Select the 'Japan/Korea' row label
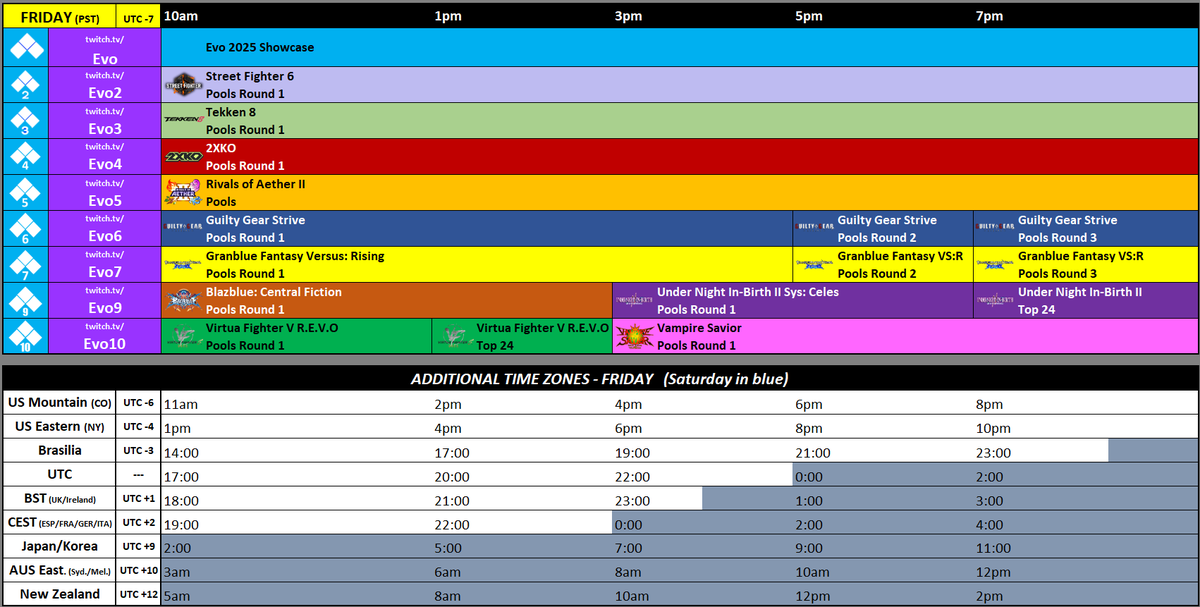 [x=59, y=546]
